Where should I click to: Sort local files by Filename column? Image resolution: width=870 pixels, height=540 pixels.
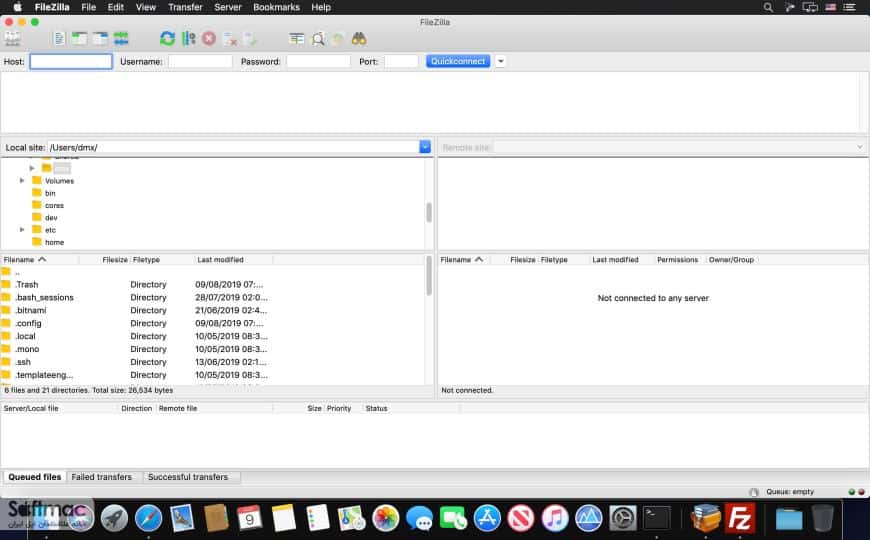click(40, 260)
